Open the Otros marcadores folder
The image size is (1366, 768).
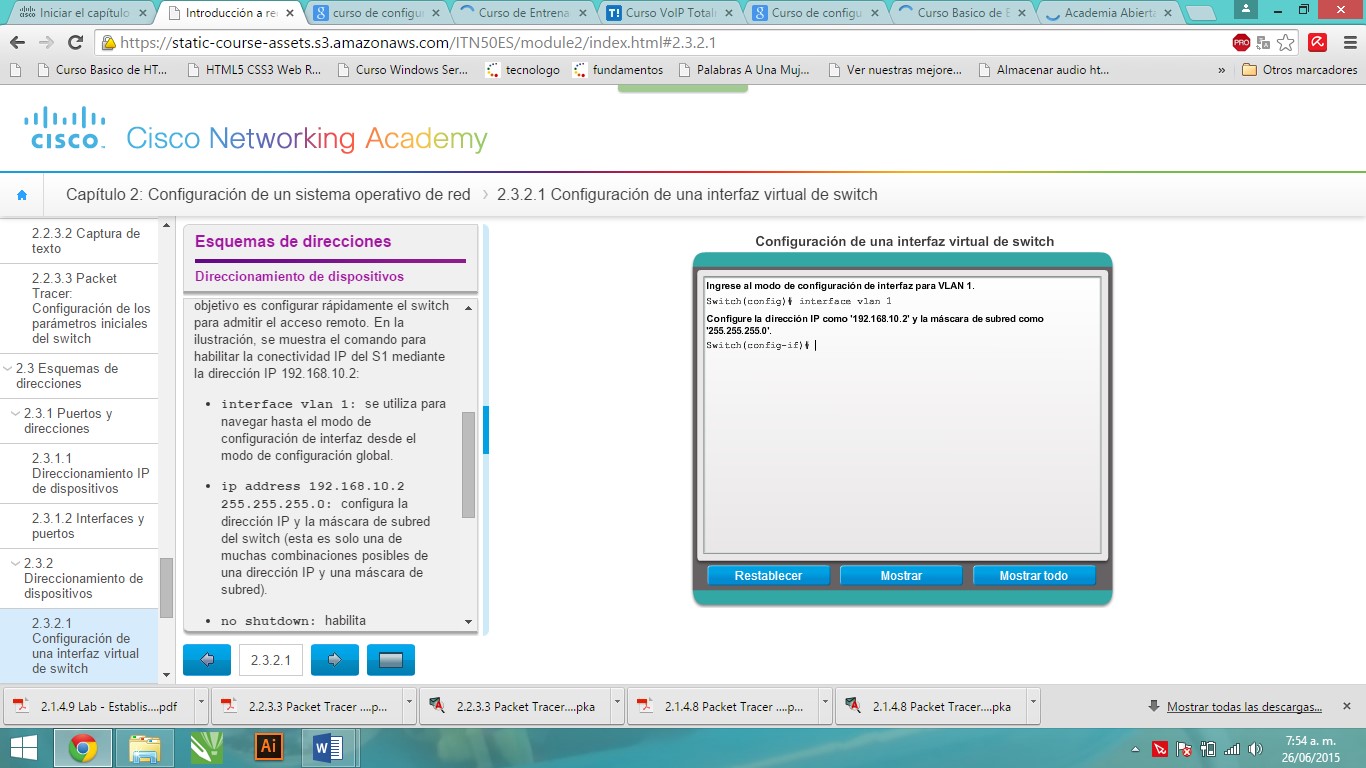coord(1299,70)
